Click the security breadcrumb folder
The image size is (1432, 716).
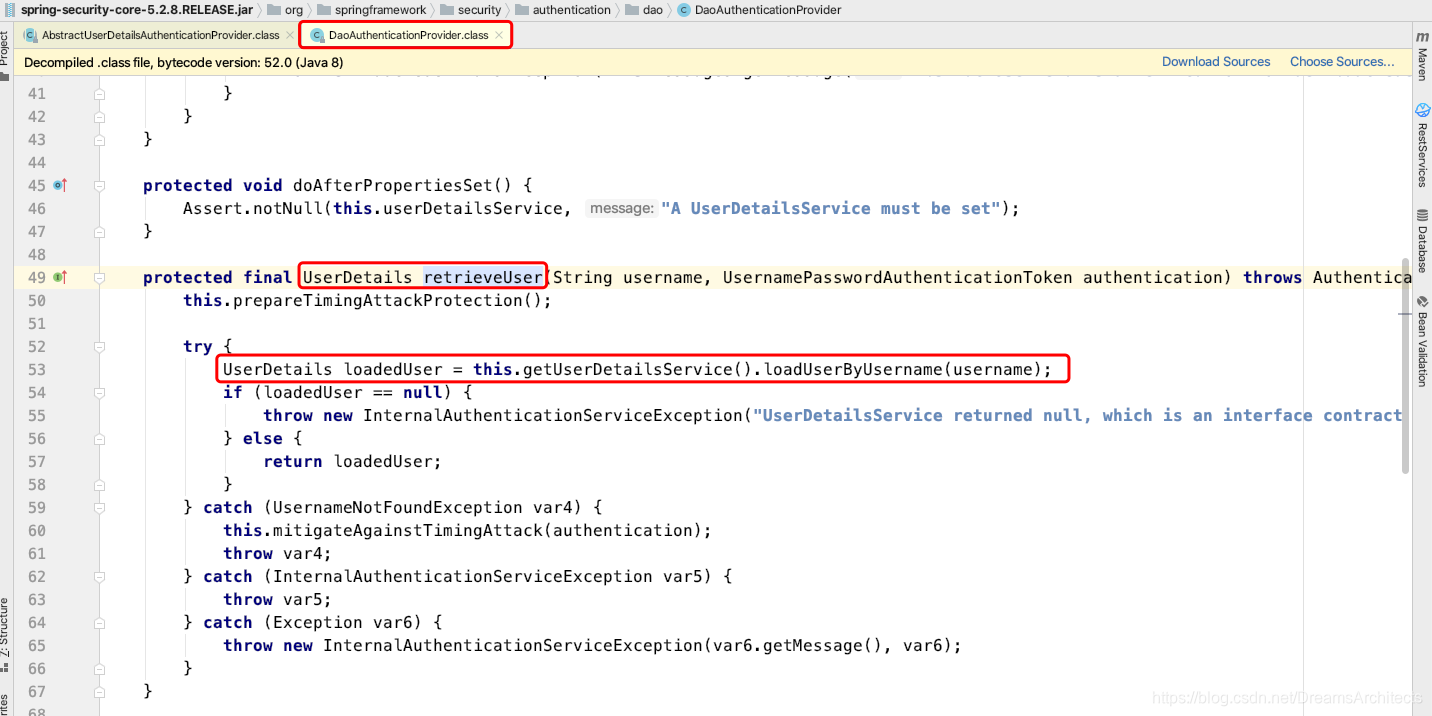470,10
